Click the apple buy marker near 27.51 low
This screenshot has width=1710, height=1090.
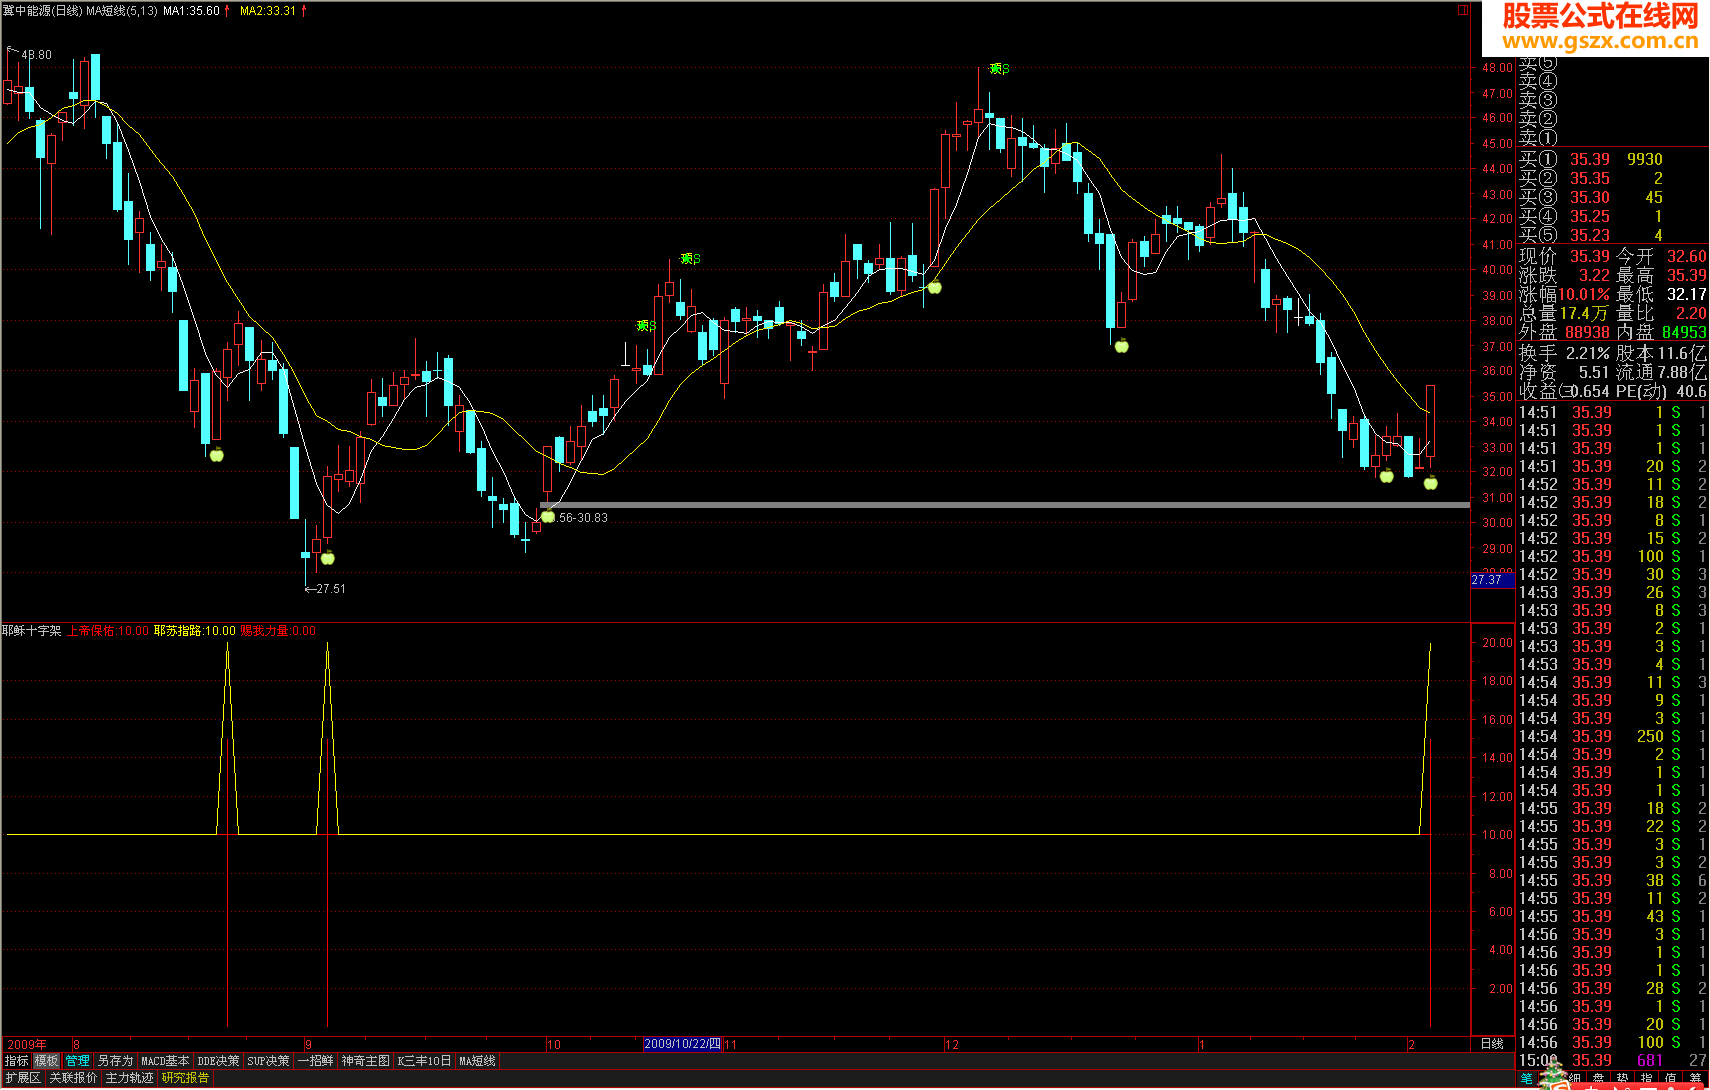pyautogui.click(x=328, y=558)
